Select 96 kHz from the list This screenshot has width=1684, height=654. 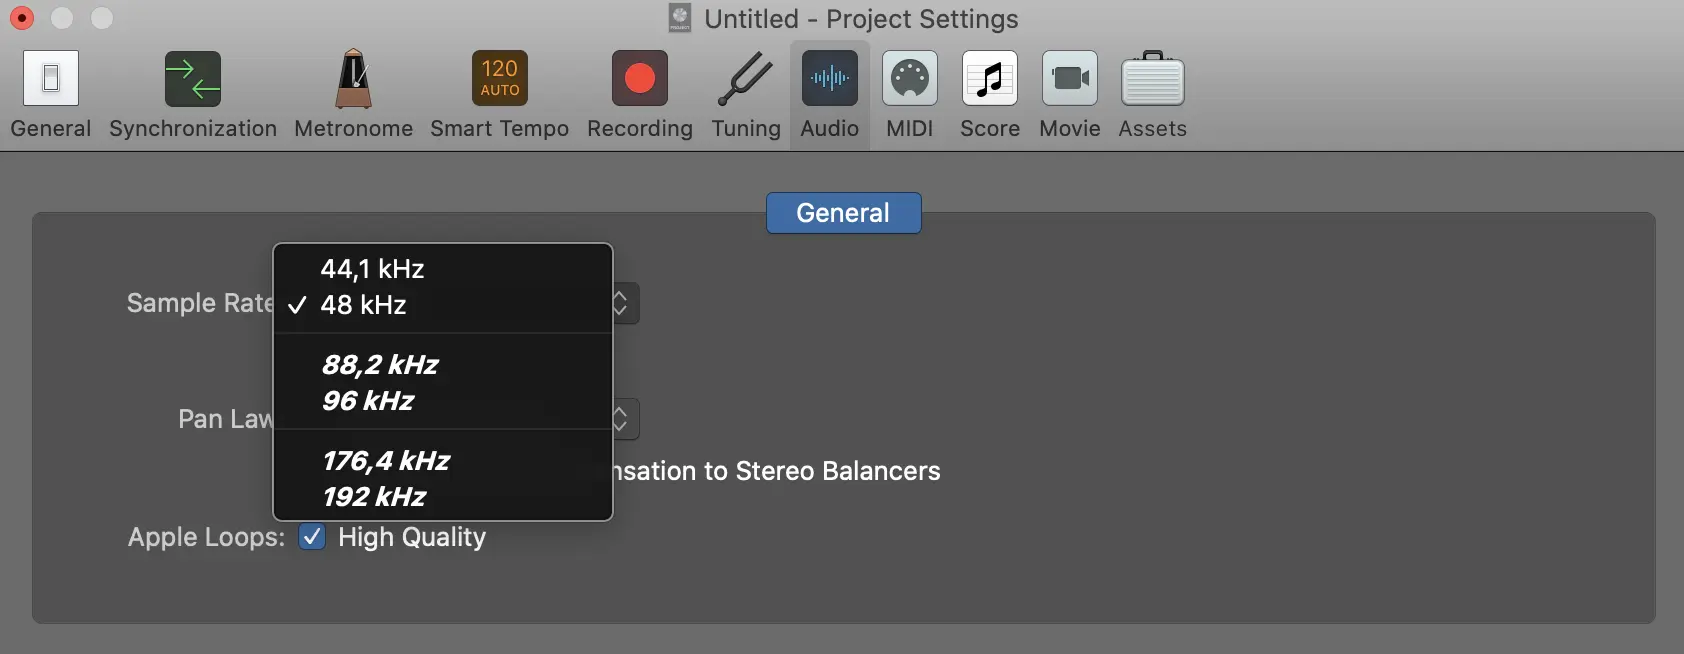pos(368,401)
